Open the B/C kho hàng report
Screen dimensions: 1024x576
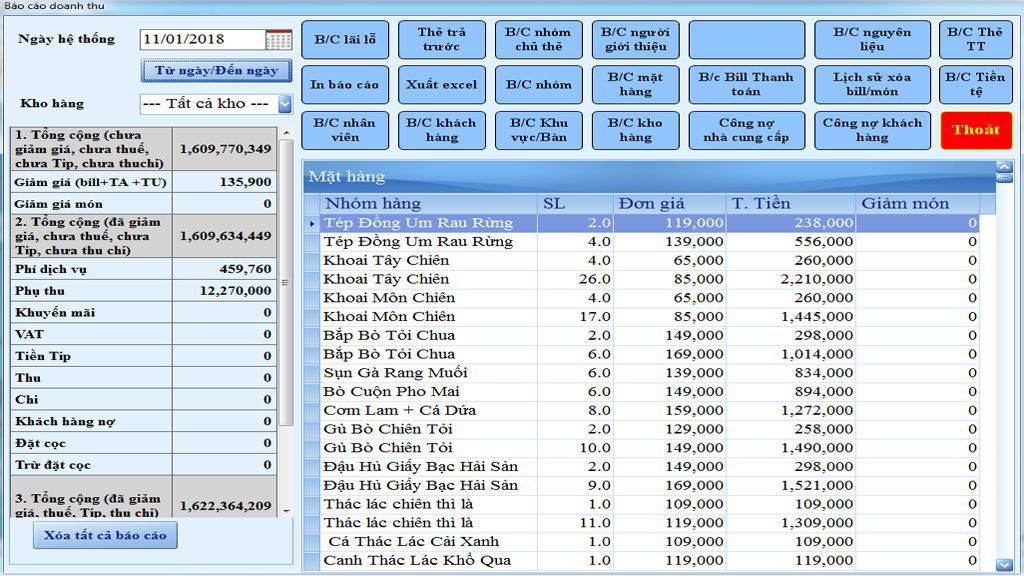pos(635,131)
